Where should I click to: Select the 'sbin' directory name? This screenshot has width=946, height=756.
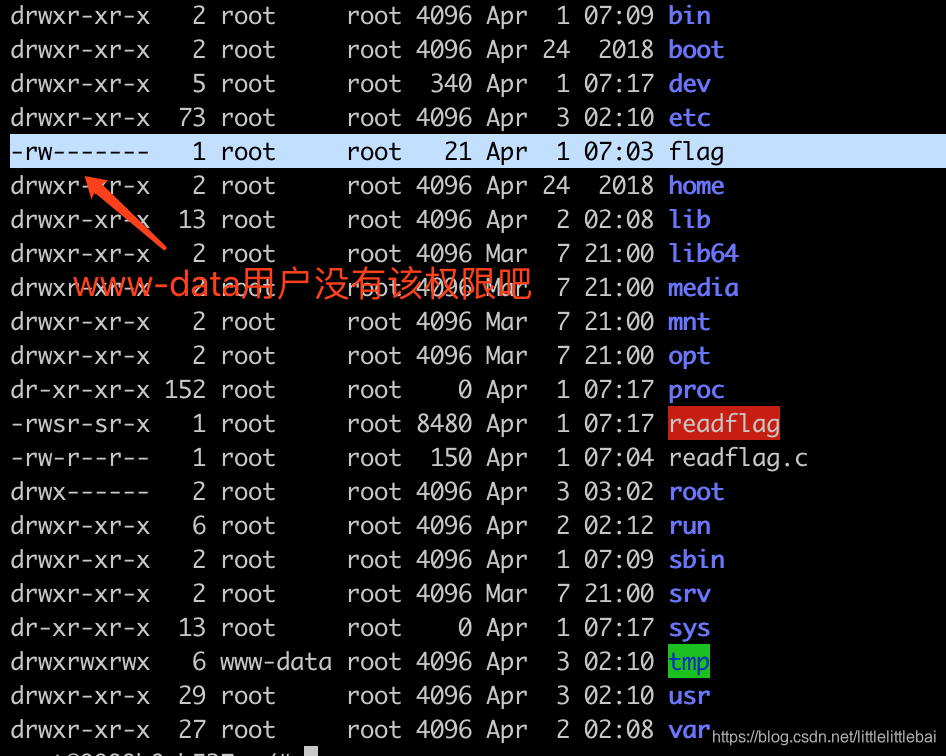696,560
